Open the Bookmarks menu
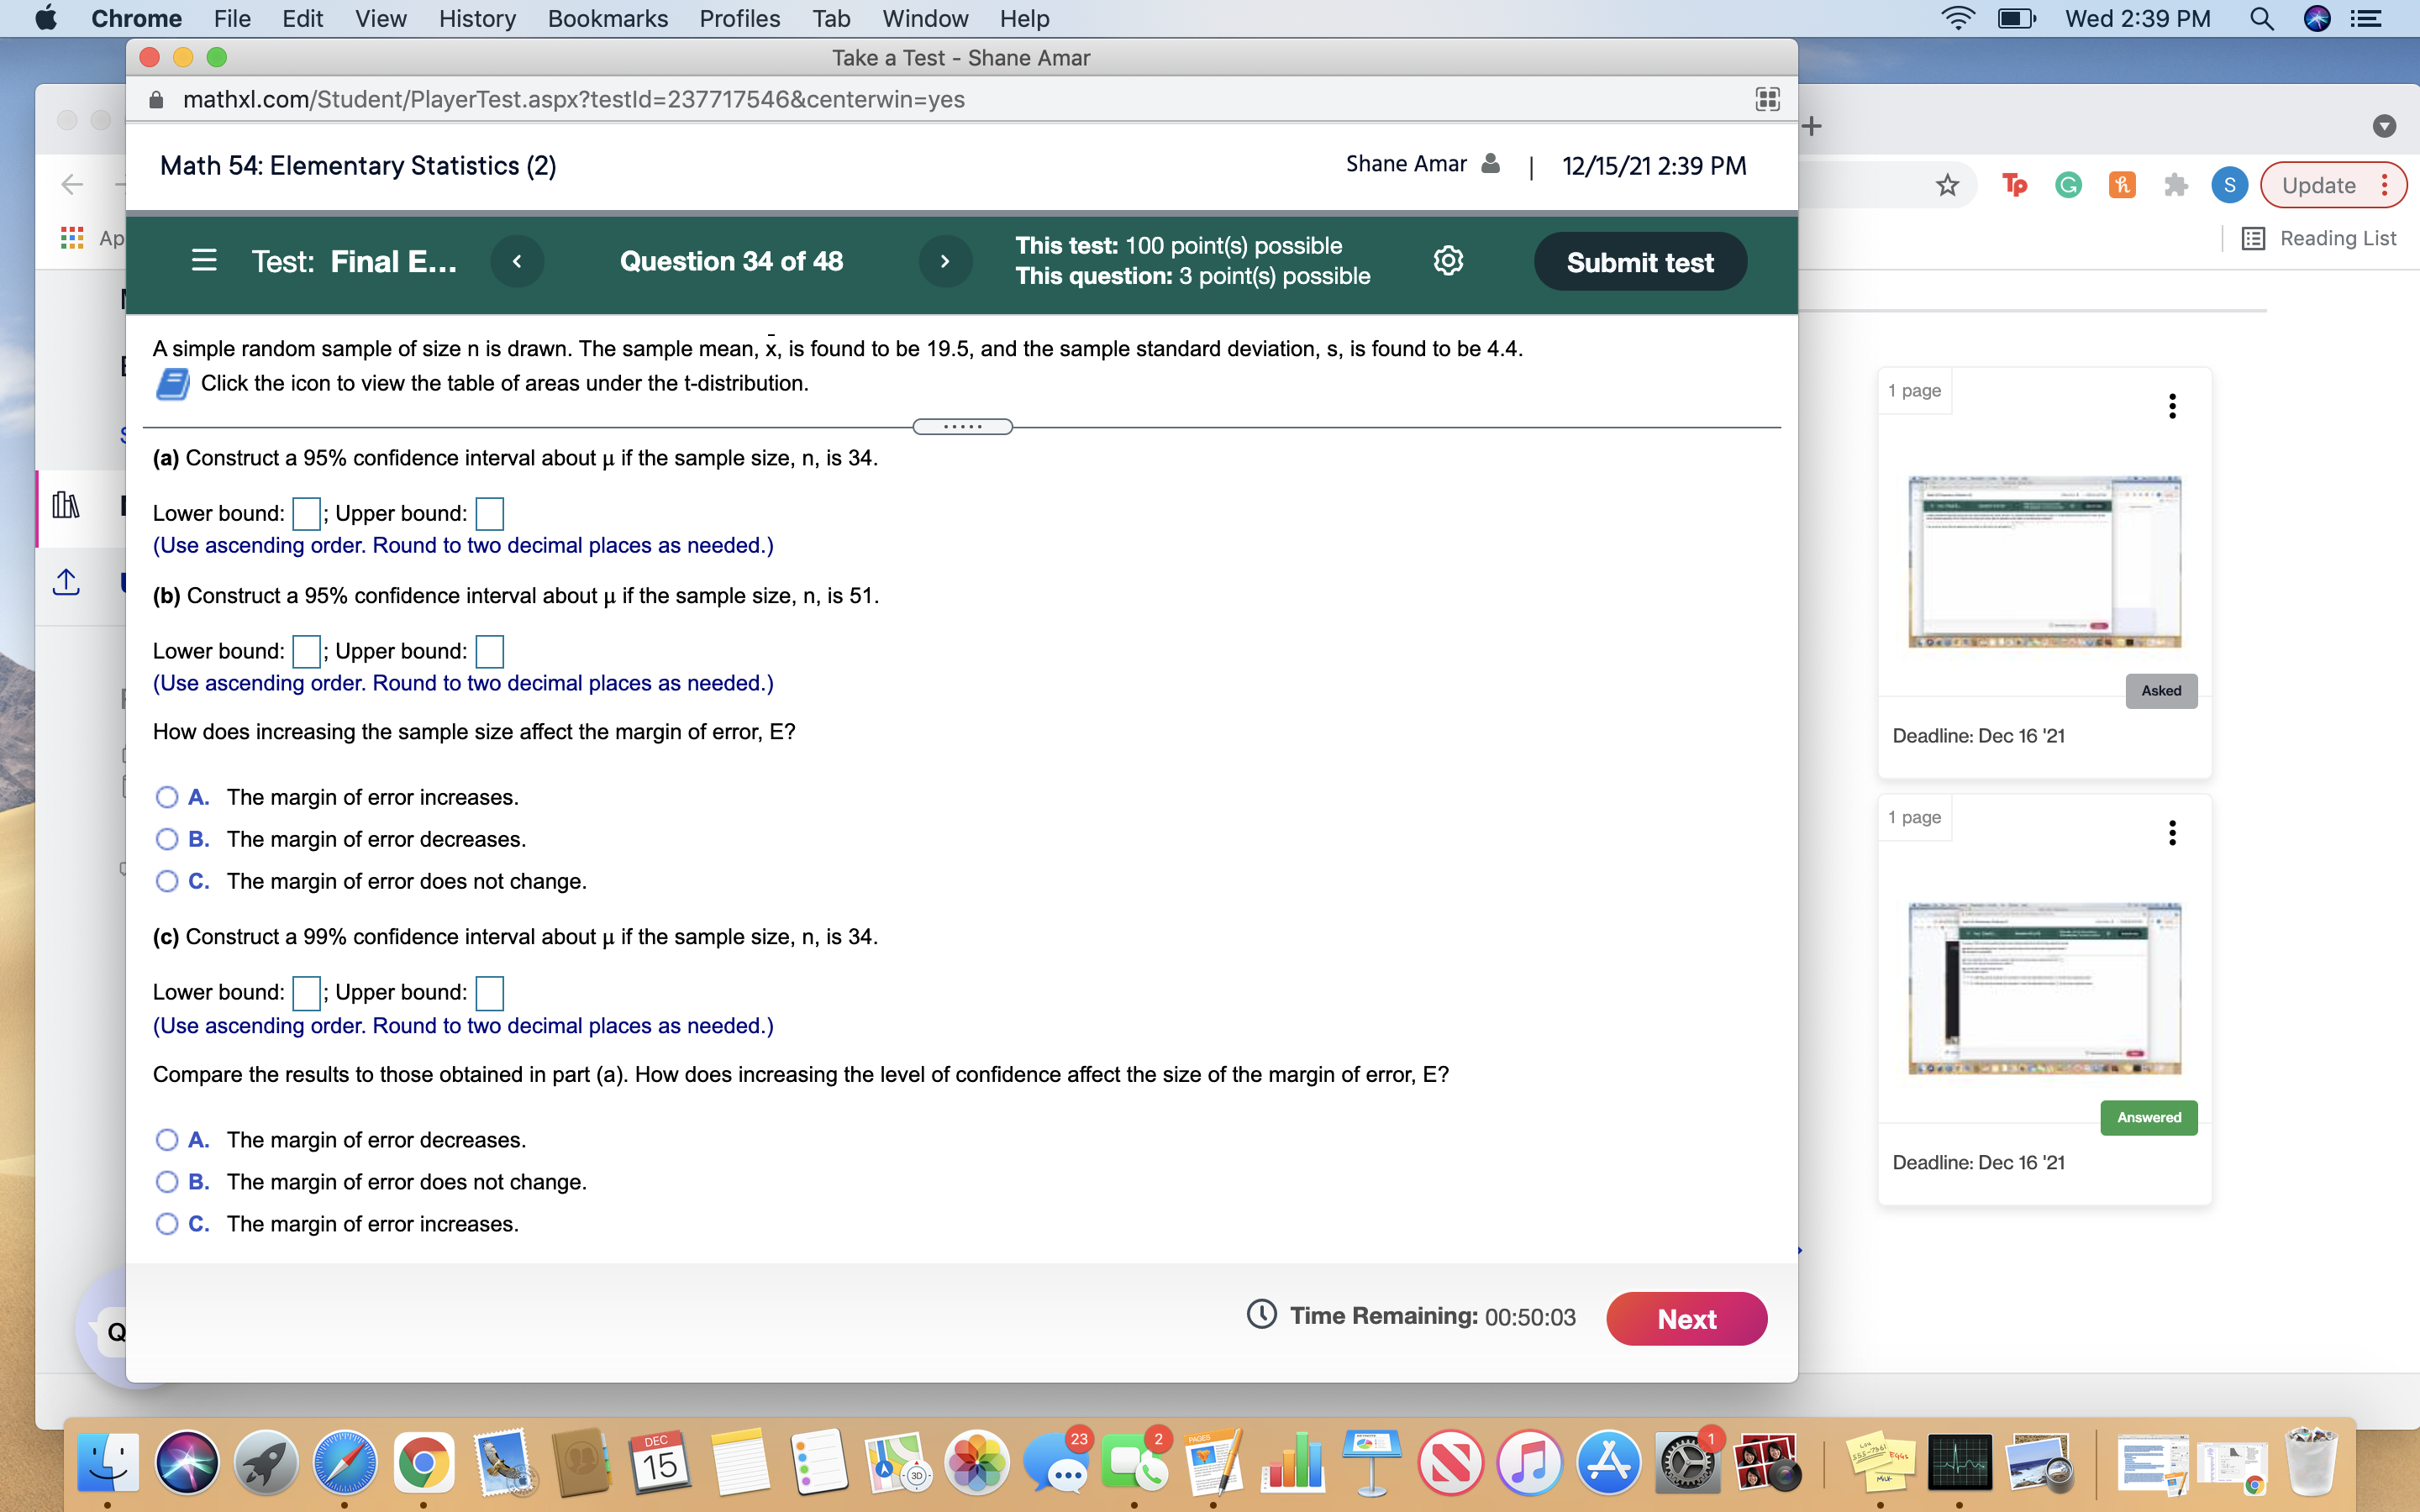This screenshot has height=1512, width=2420. 608,18
